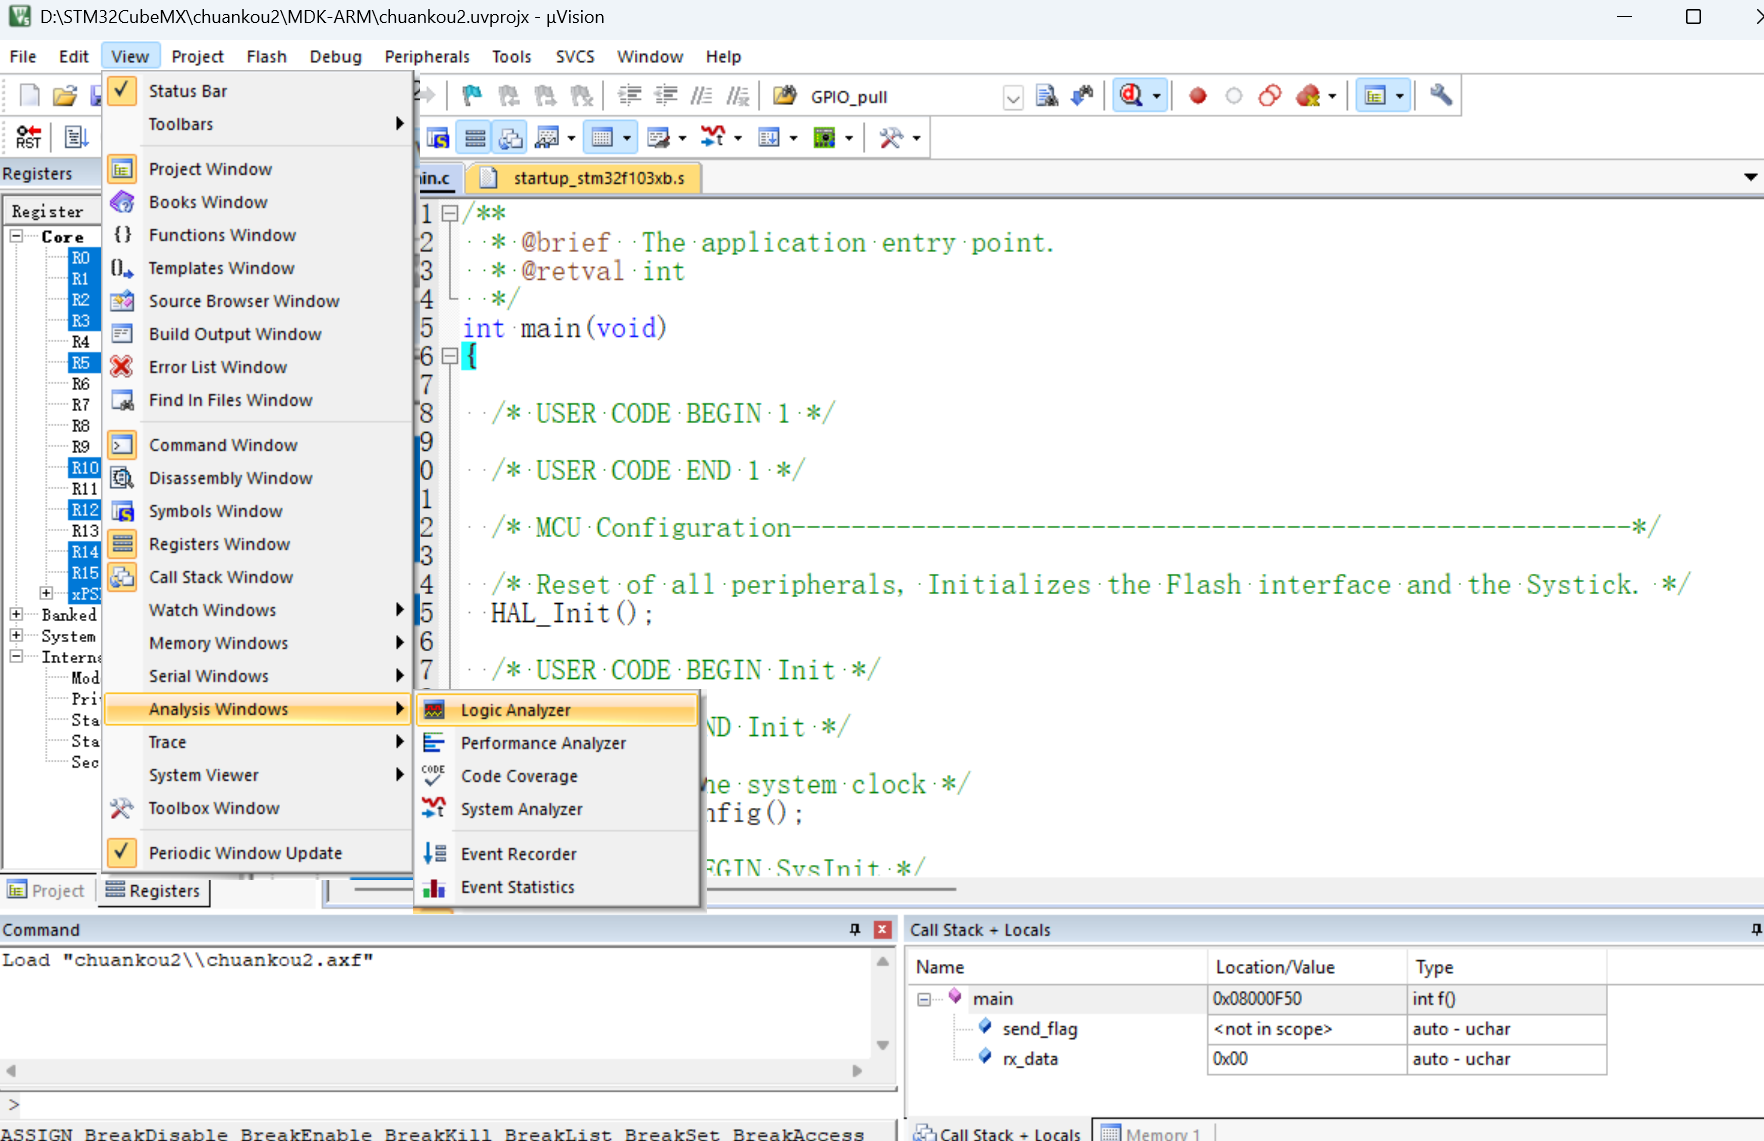Screen dimensions: 1764x1141
Task: Open the Debug menu
Action: 336,57
